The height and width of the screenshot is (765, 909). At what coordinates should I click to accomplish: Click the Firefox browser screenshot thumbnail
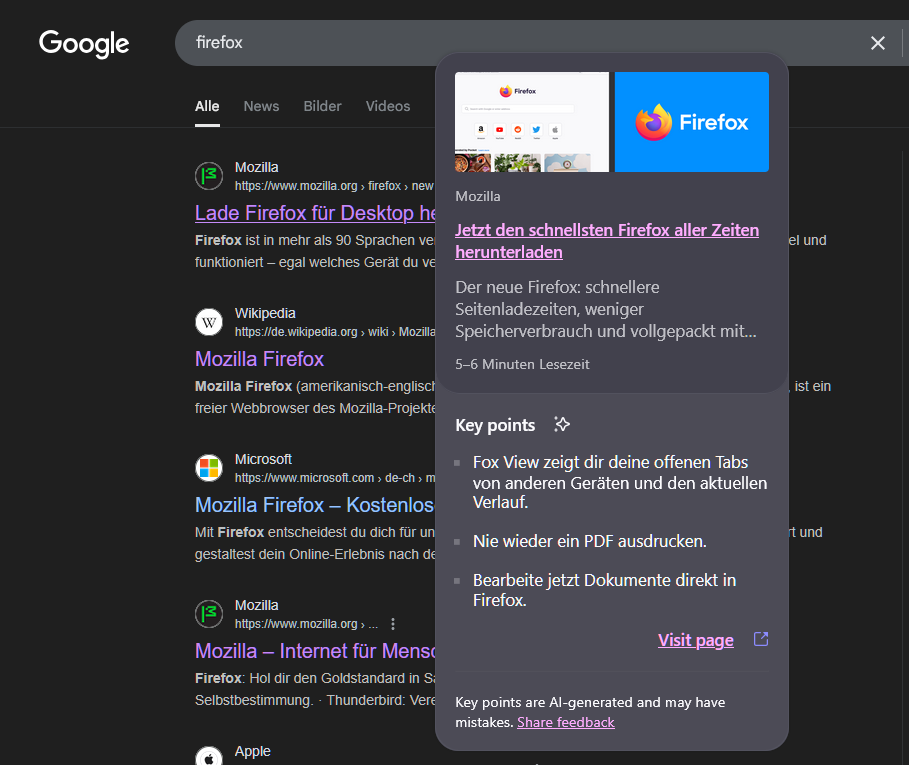coord(532,122)
